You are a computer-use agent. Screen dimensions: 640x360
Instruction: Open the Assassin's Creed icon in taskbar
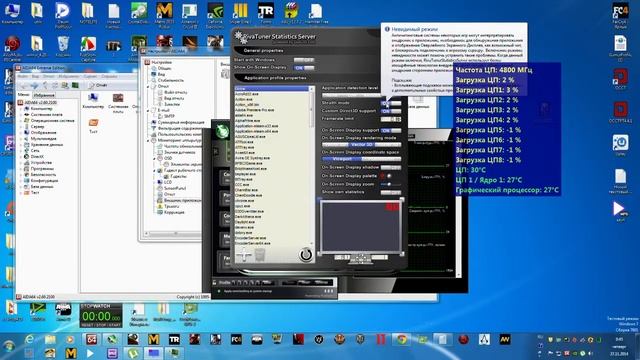click(484, 339)
